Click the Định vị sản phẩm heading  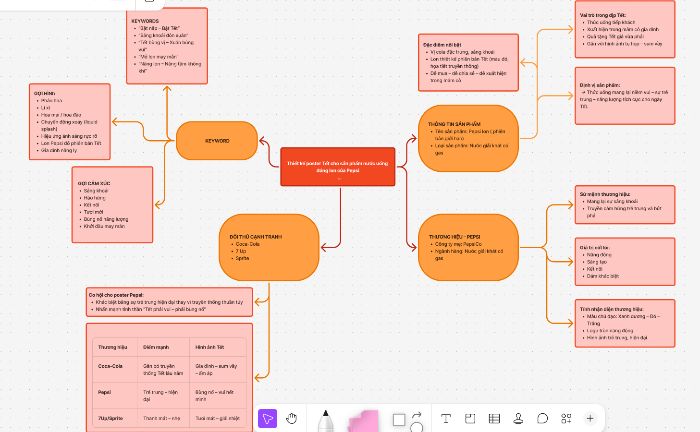click(600, 85)
